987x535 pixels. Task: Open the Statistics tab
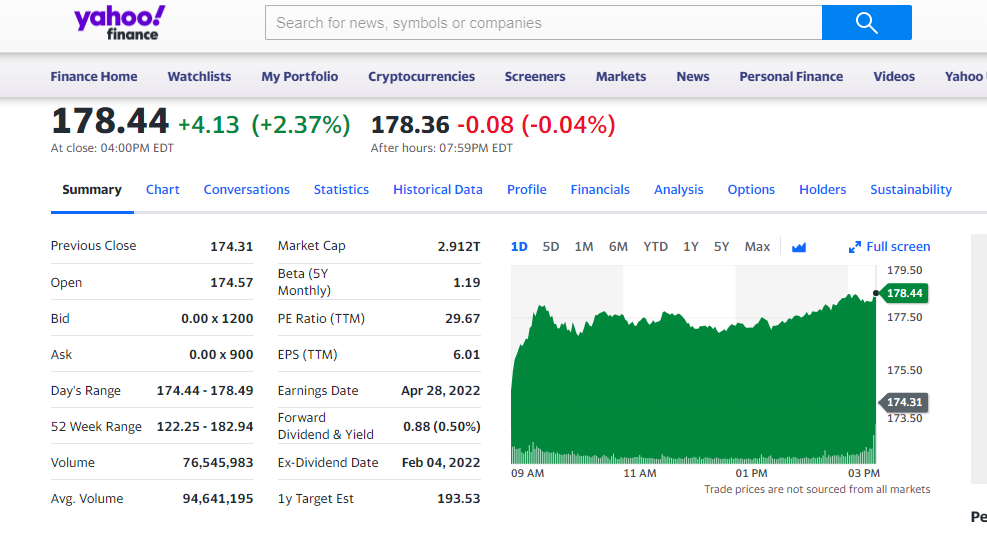[341, 190]
